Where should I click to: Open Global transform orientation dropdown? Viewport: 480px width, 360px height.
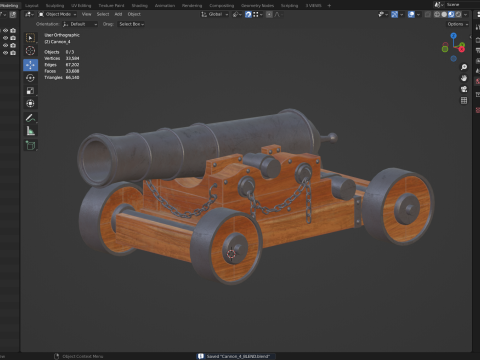tap(215, 14)
